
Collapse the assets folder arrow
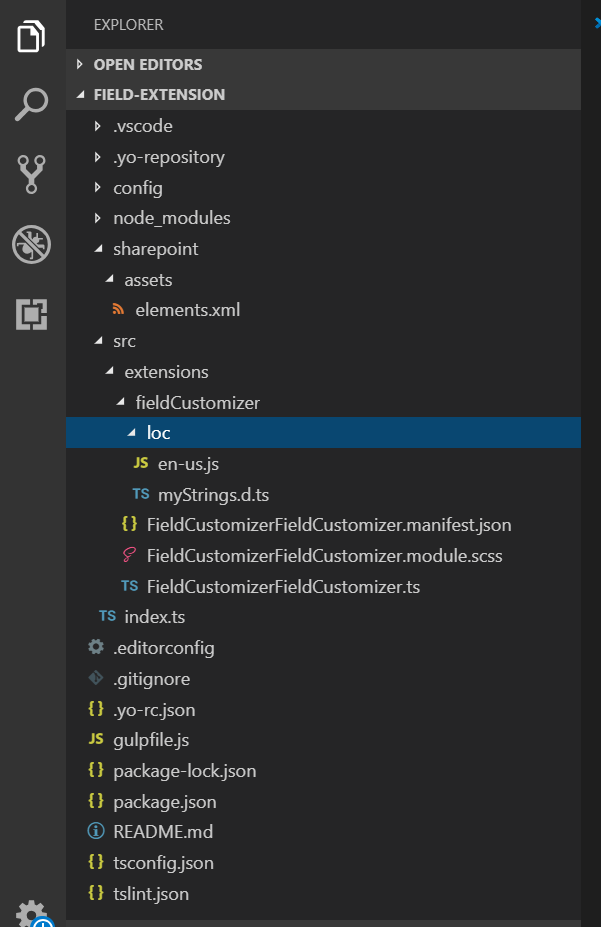click(109, 279)
